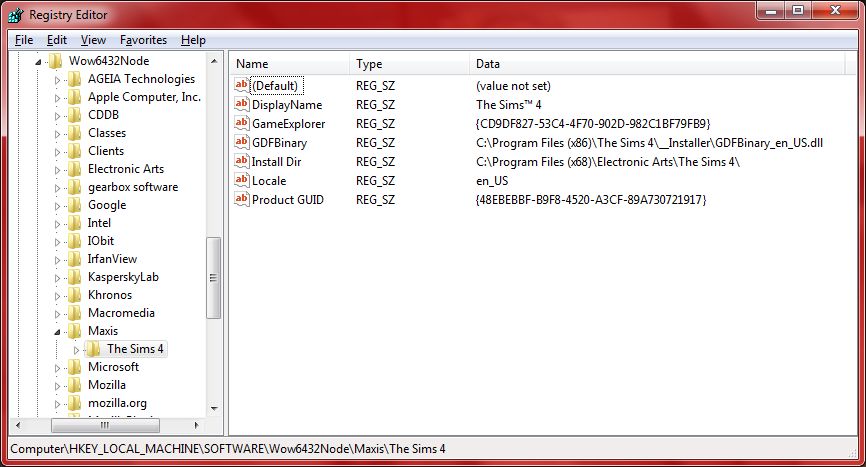Select the DisplayName value name

(287, 105)
